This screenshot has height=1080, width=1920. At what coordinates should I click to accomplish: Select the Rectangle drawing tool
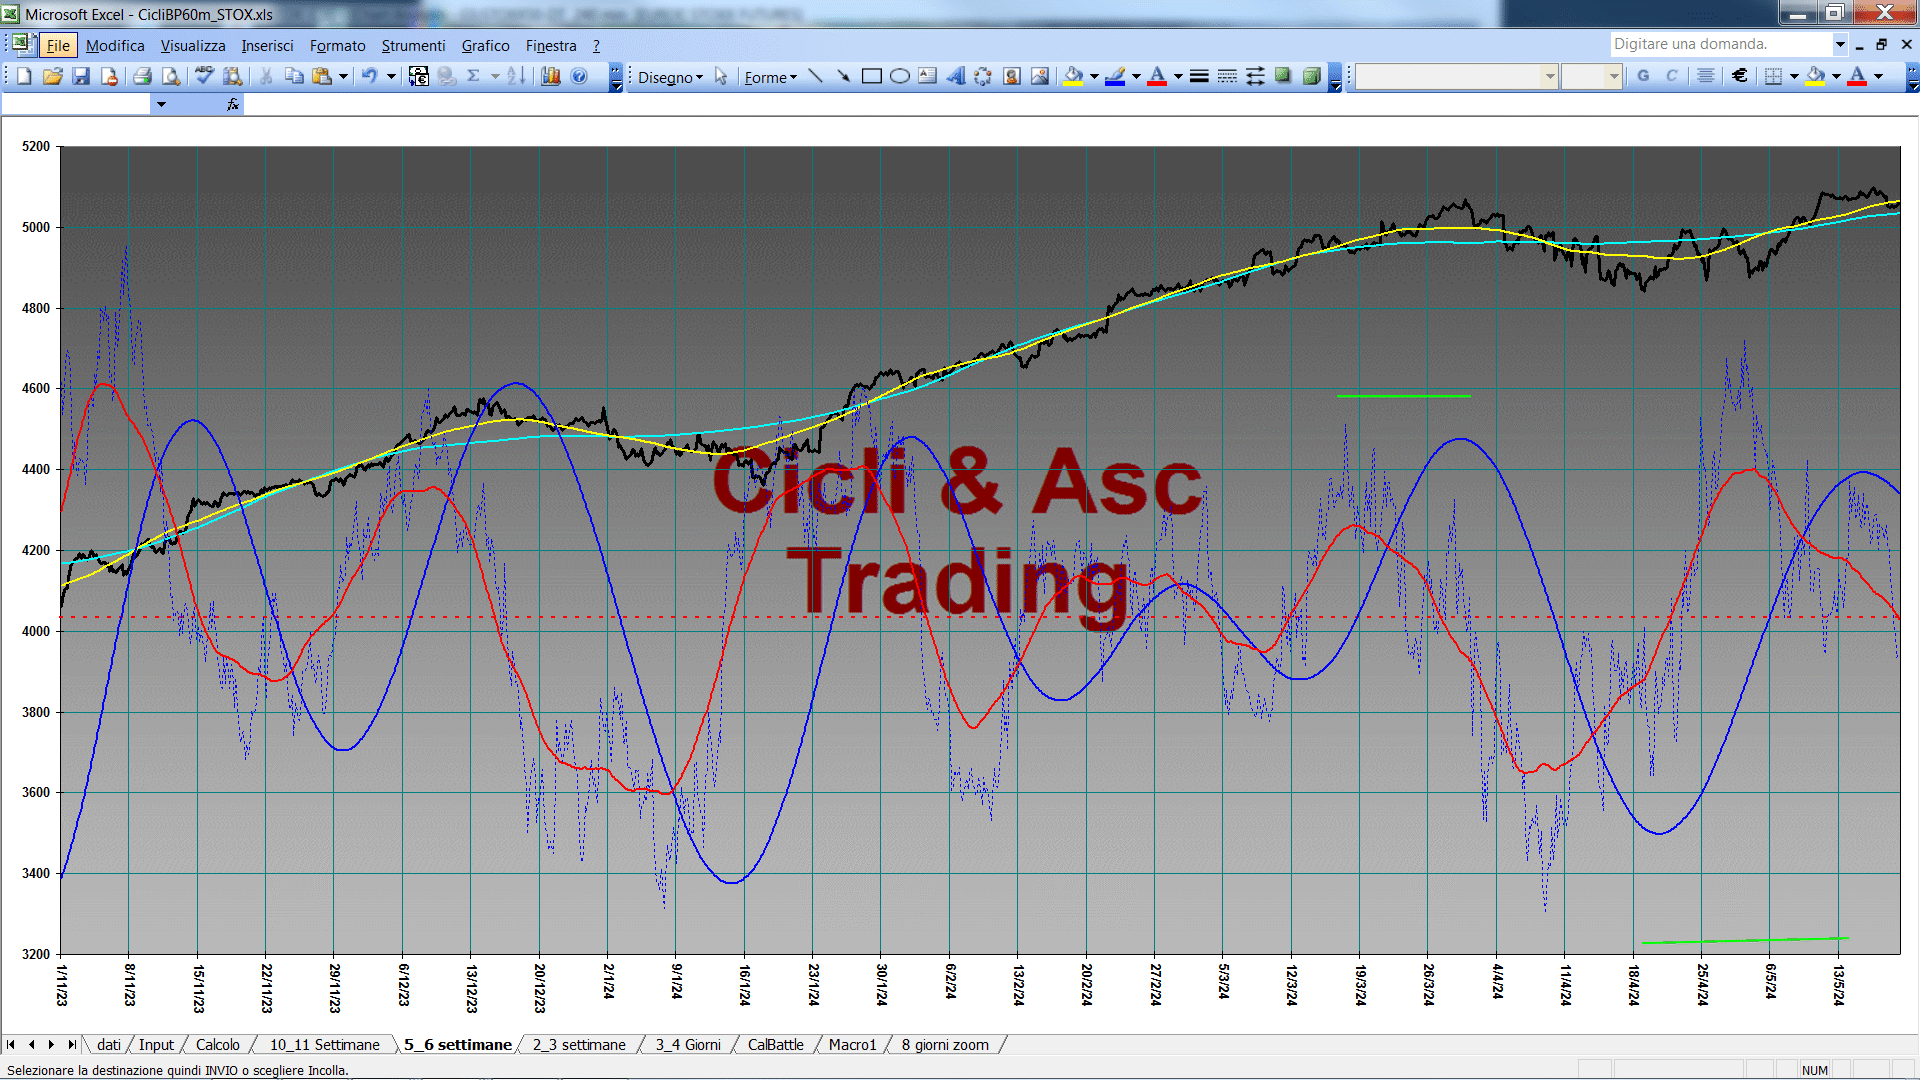tap(871, 76)
